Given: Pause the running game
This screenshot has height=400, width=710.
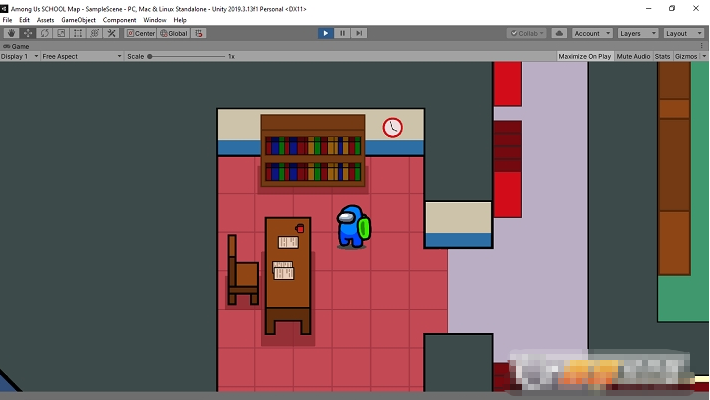Looking at the screenshot, I should click(x=342, y=33).
